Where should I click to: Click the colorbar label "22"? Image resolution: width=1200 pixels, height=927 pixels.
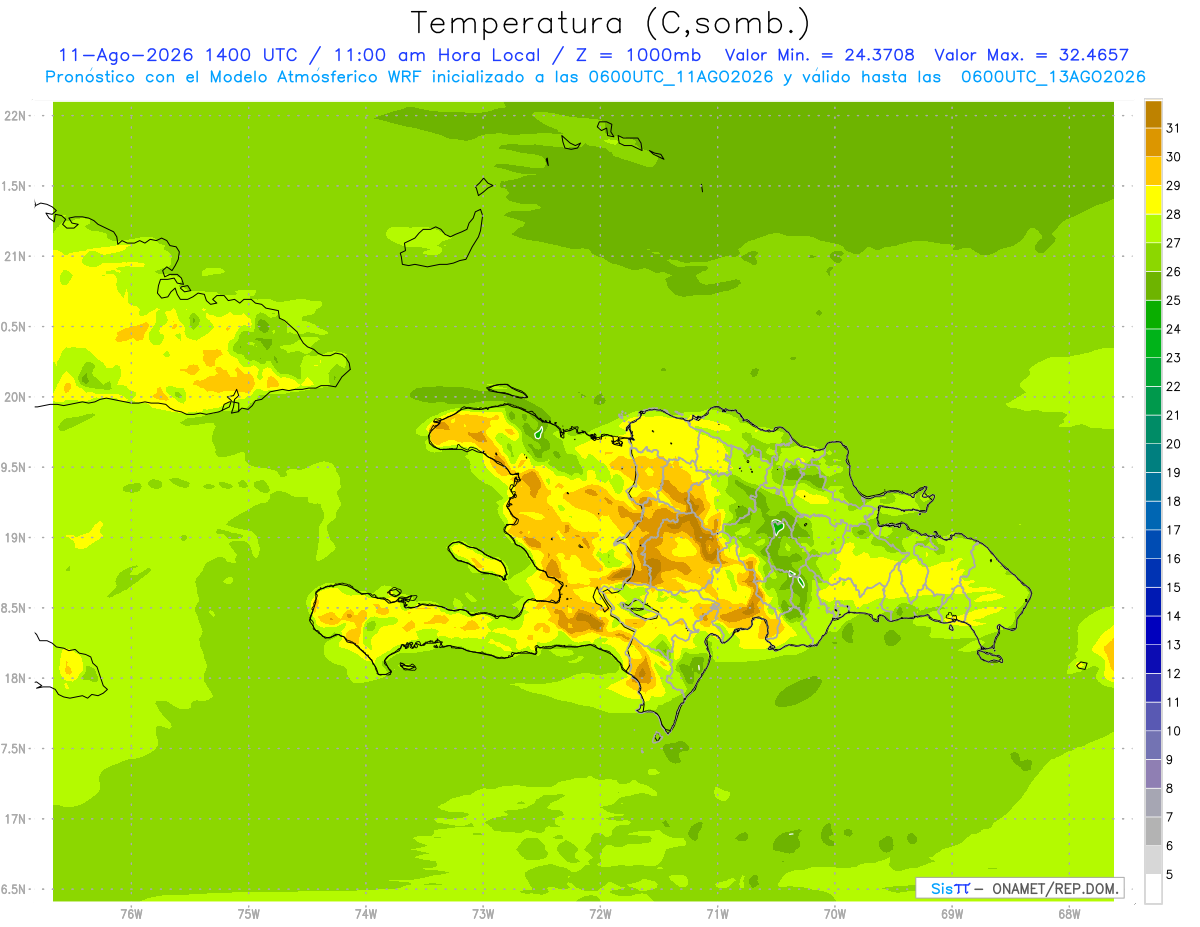[1174, 387]
